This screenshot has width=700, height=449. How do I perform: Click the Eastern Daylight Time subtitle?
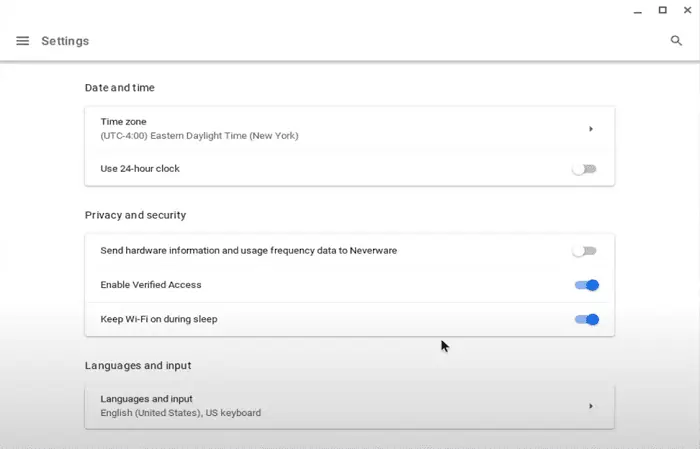coord(199,136)
